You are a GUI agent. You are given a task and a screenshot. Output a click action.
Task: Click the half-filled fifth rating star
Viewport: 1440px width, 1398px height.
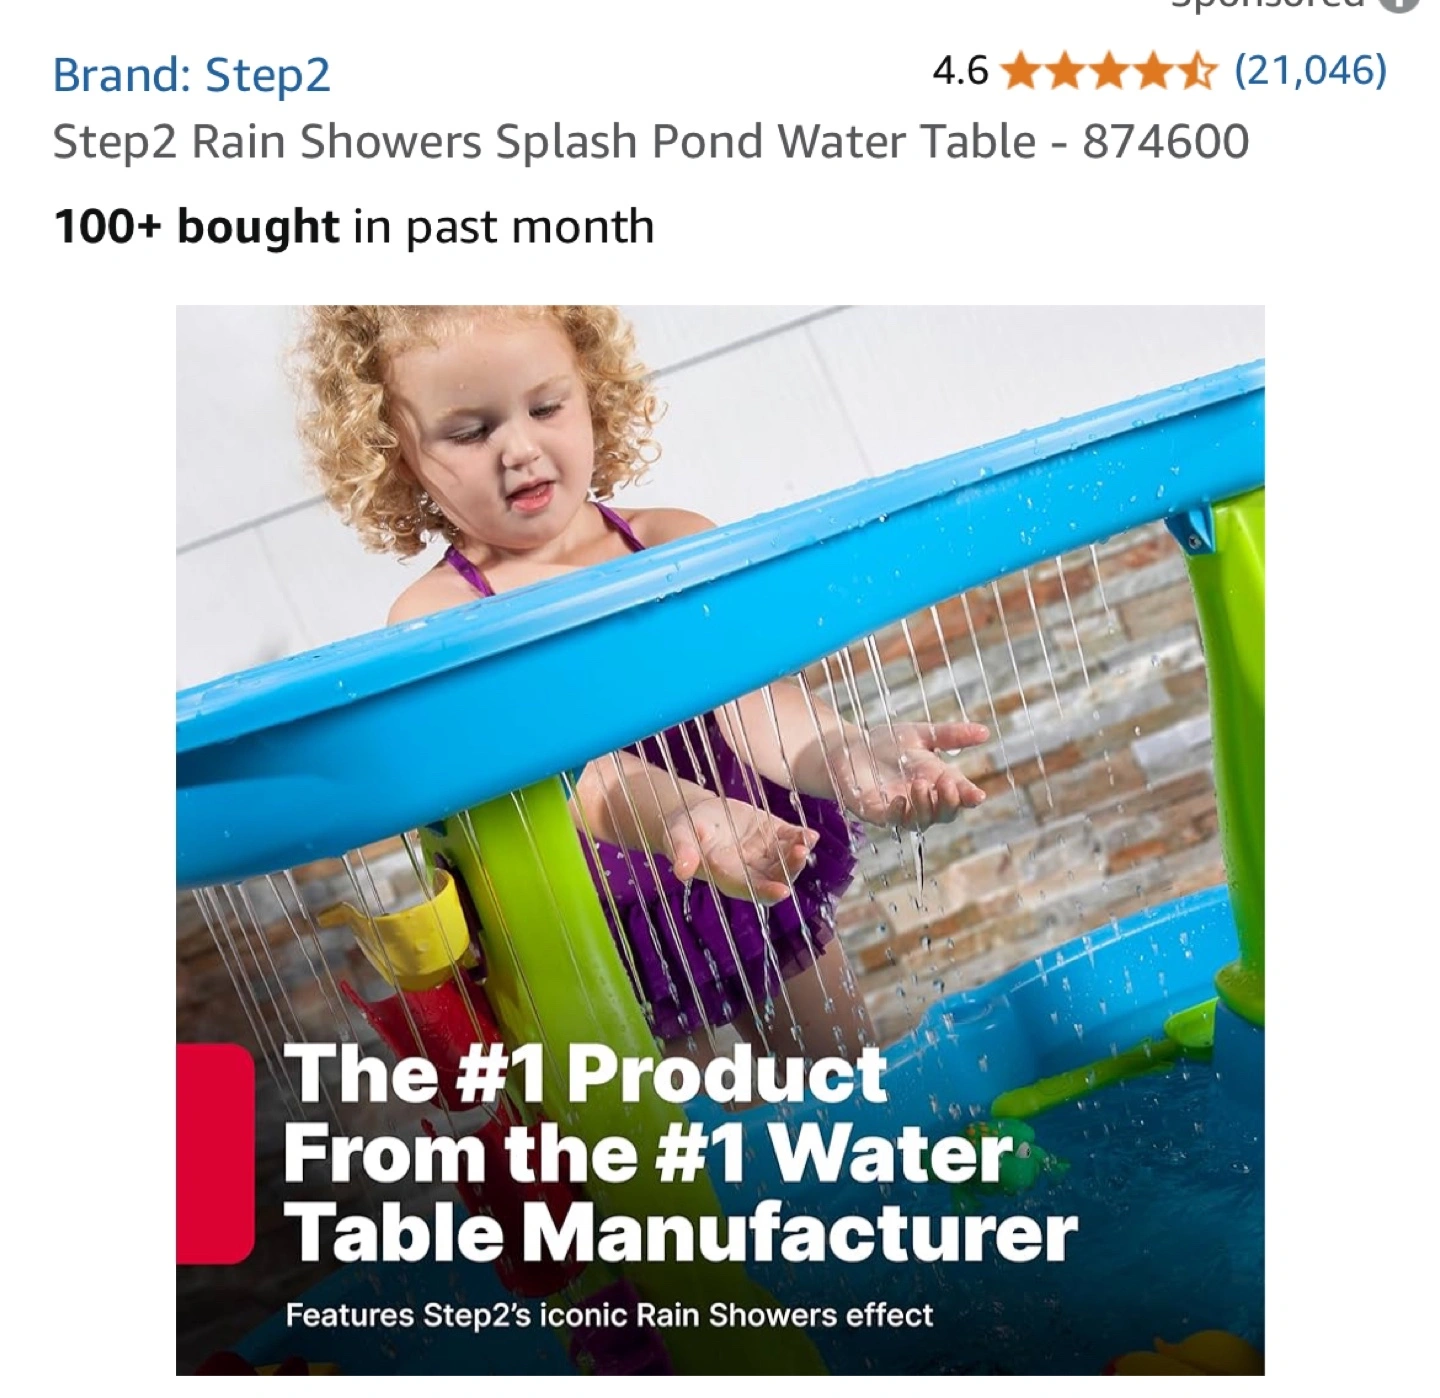pyautogui.click(x=1197, y=72)
